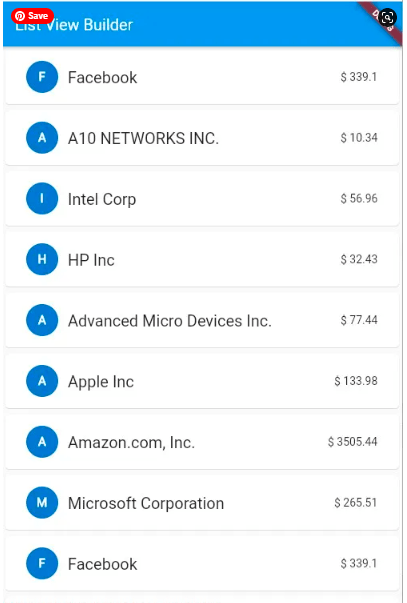Tap the Amazon.com avatar circle
Screen dimensions: 407x603
click(42, 442)
